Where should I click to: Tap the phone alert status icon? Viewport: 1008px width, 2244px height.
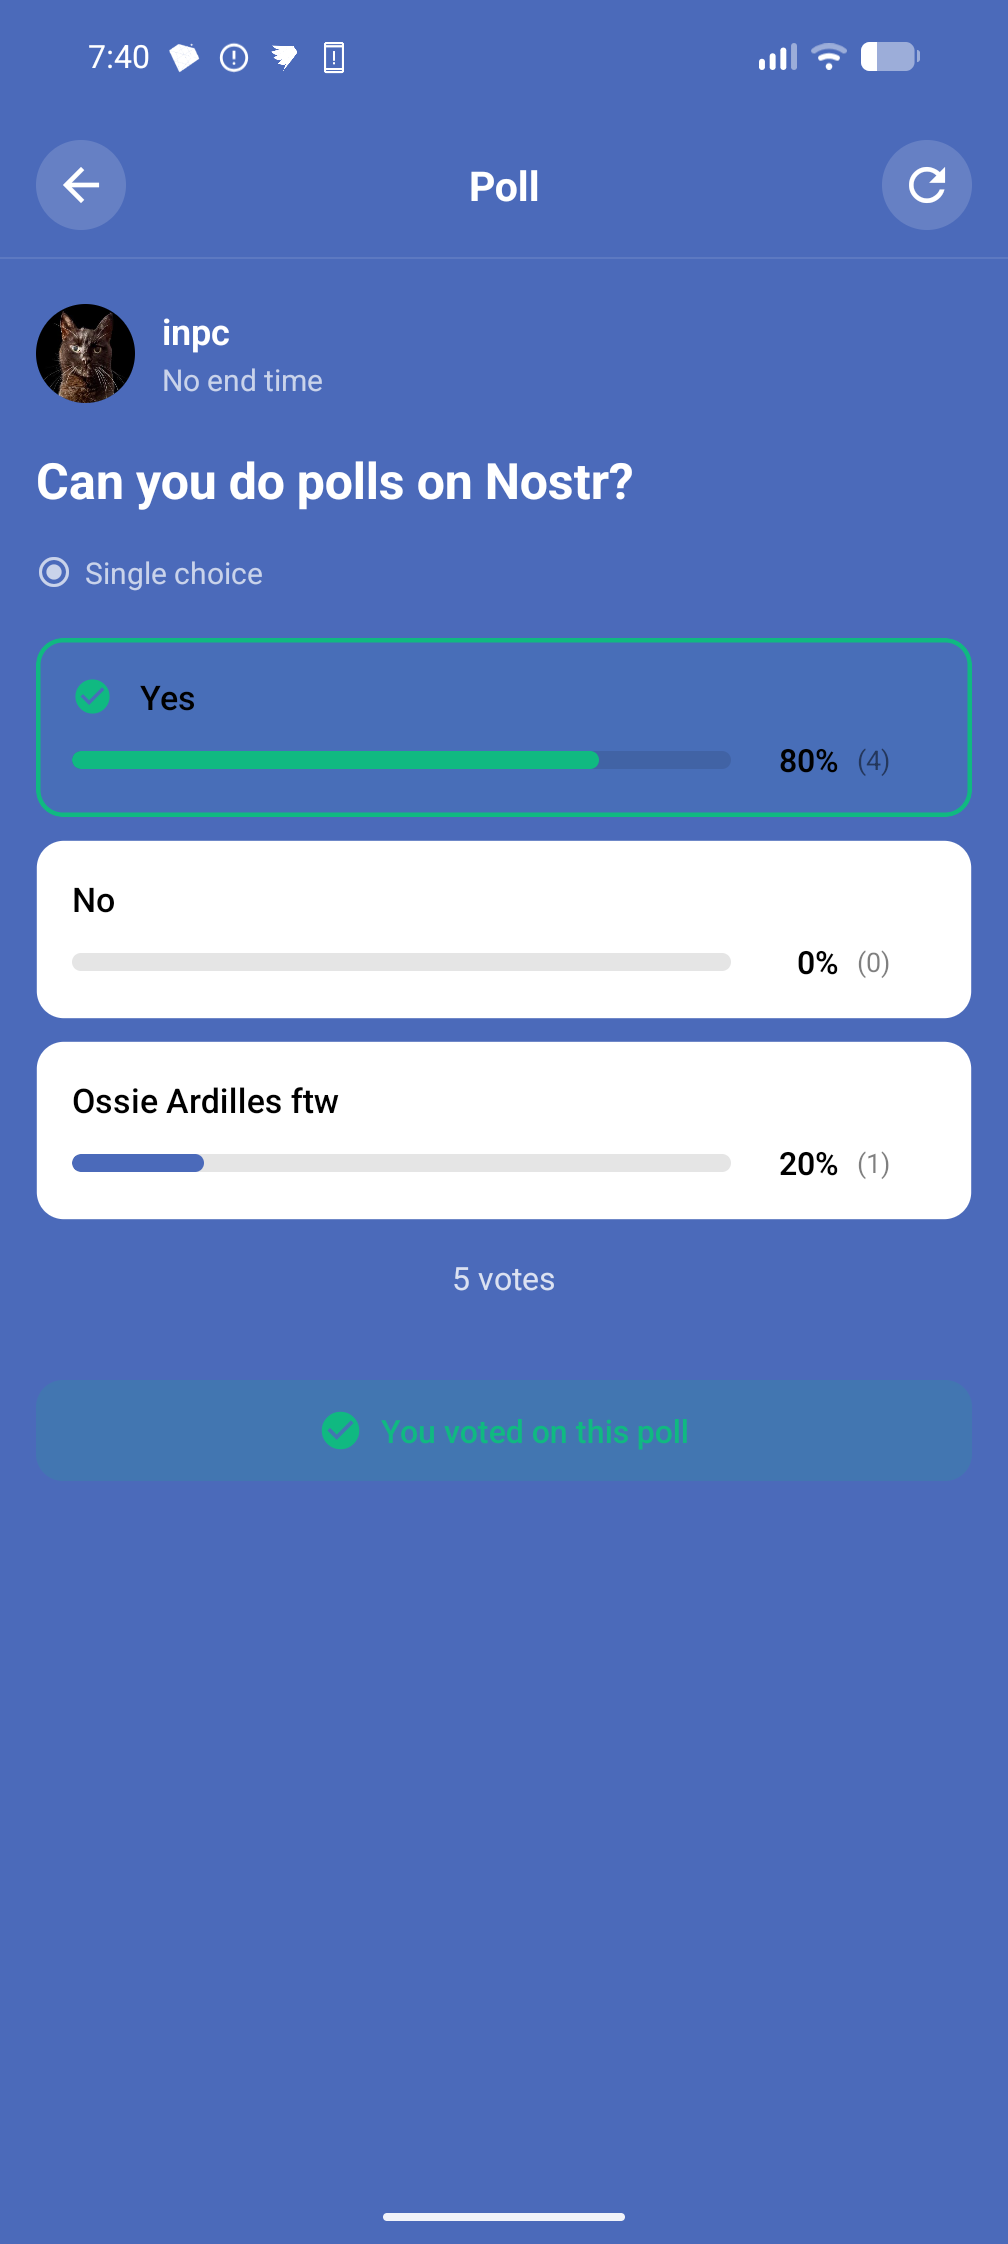(334, 58)
